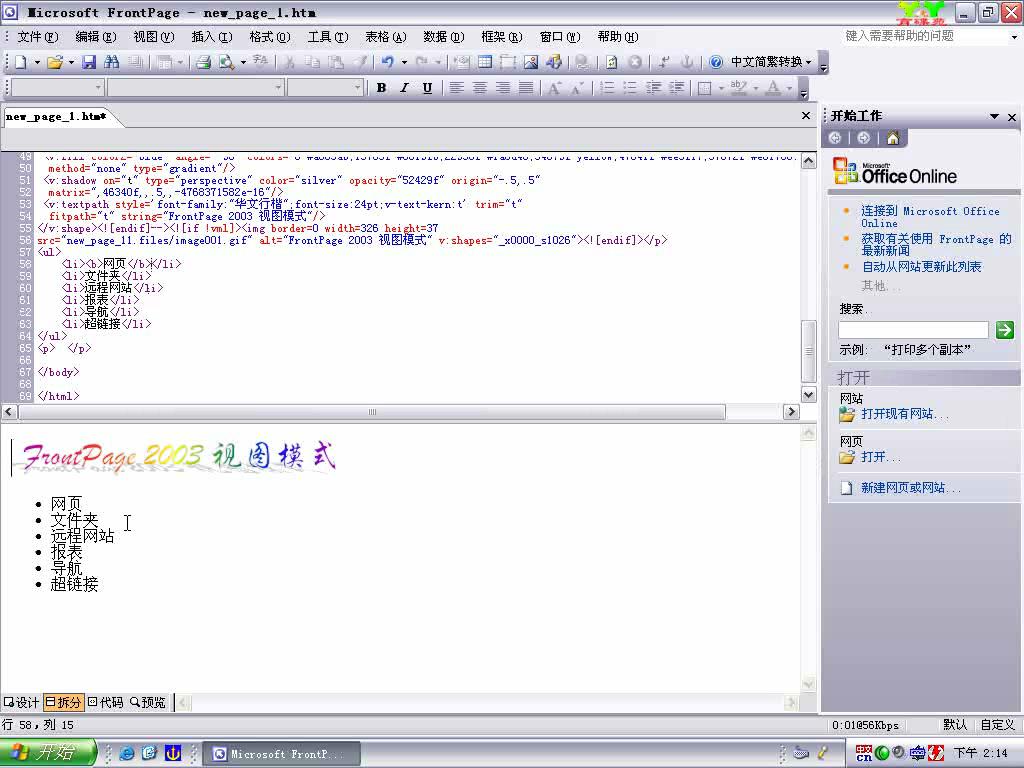Decrease font size with the smaller A icon
Screen dimensions: 1024x768
(577, 88)
